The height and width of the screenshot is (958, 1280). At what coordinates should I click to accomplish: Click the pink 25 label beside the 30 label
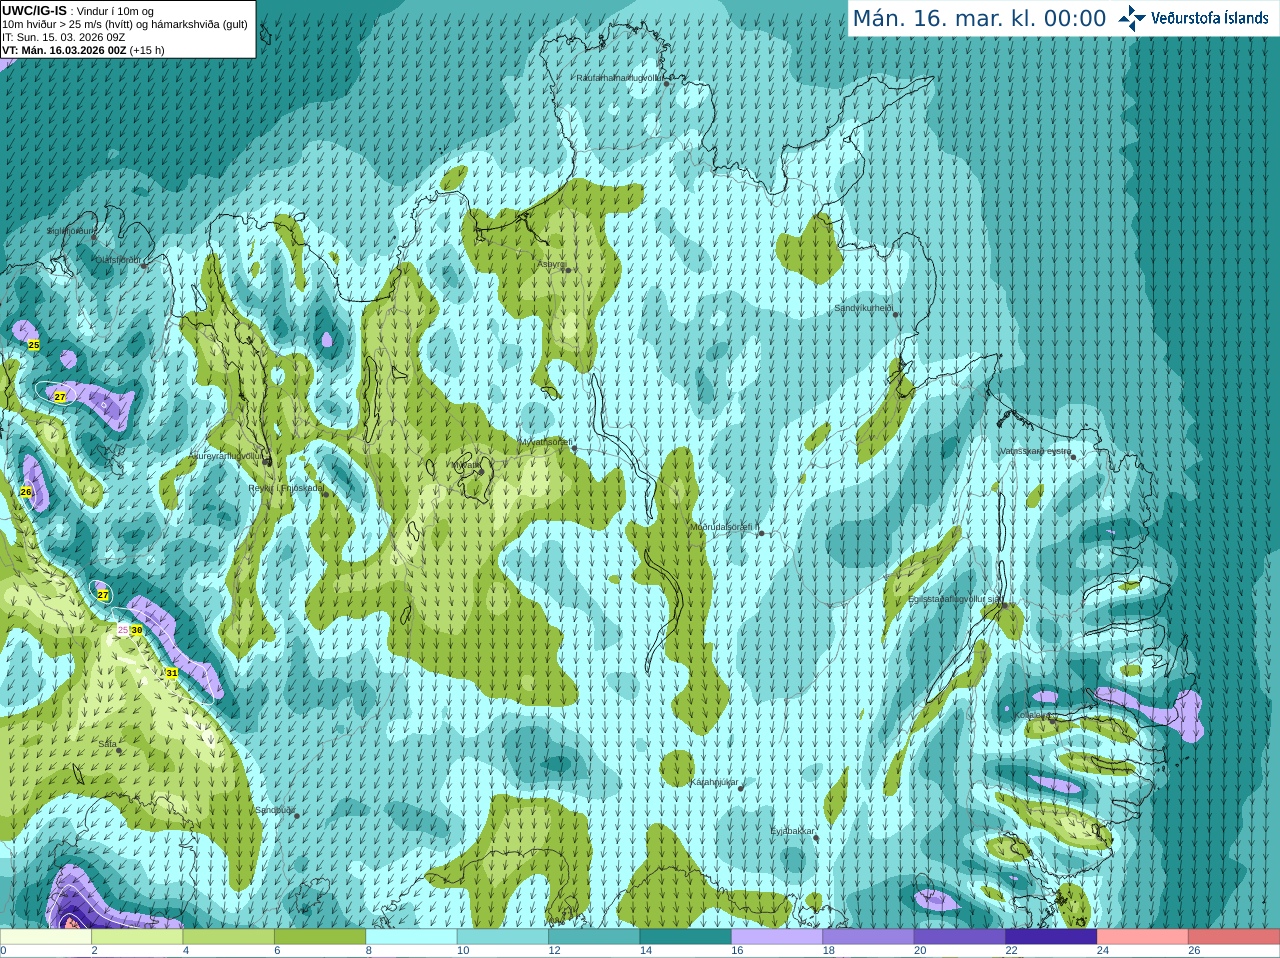(x=123, y=630)
